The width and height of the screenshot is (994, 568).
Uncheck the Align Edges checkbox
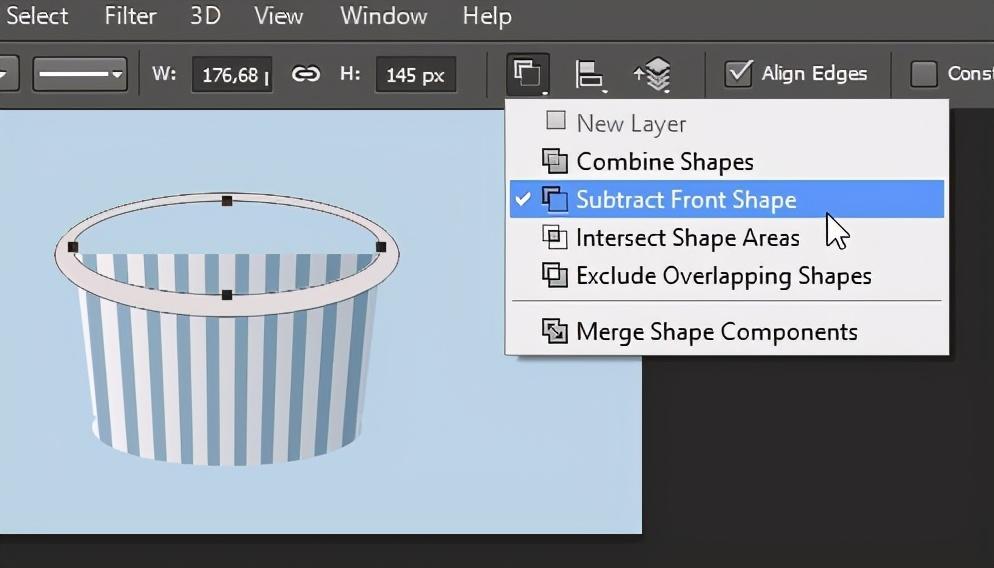739,74
